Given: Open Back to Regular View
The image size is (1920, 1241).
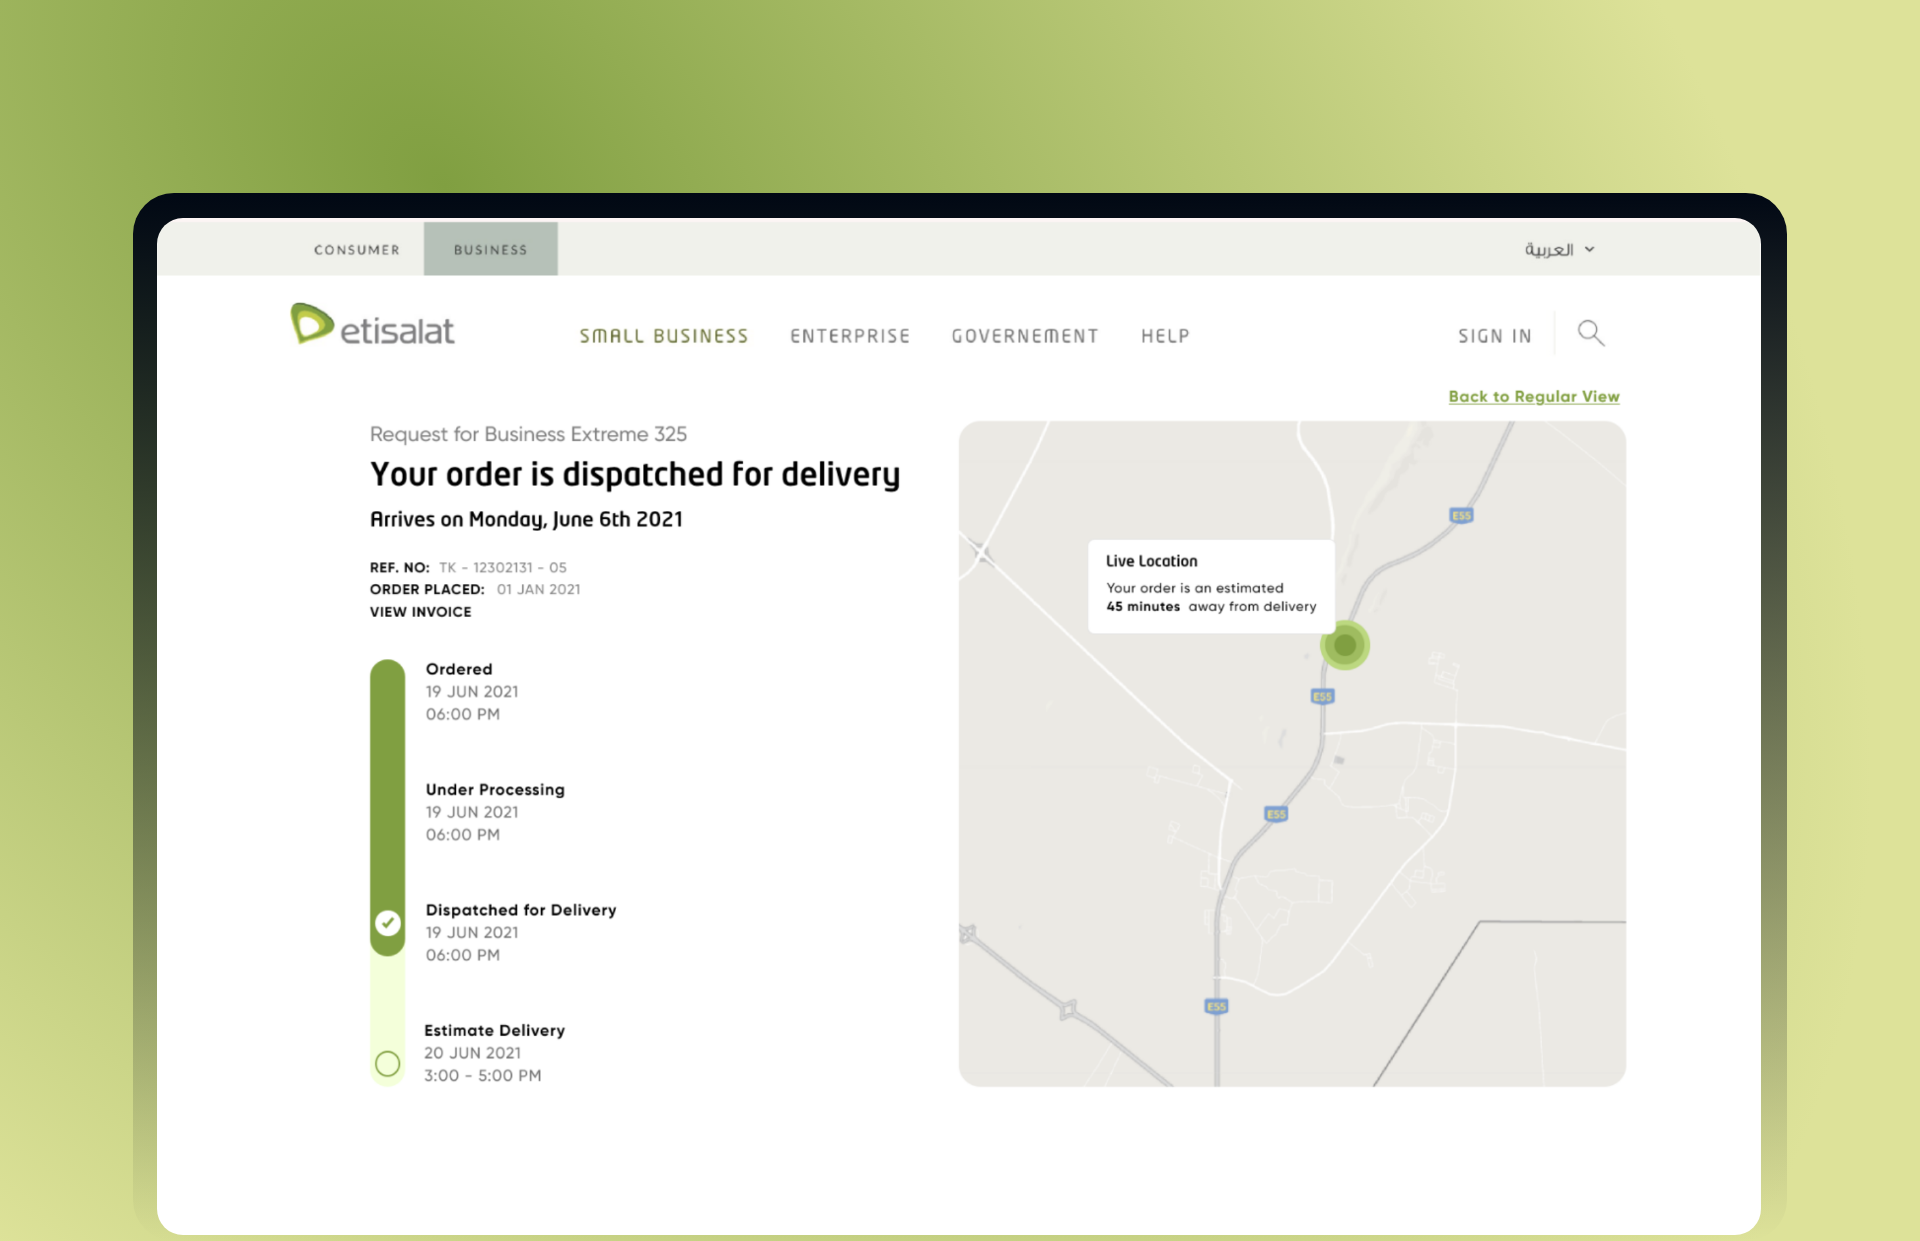Looking at the screenshot, I should 1533,396.
